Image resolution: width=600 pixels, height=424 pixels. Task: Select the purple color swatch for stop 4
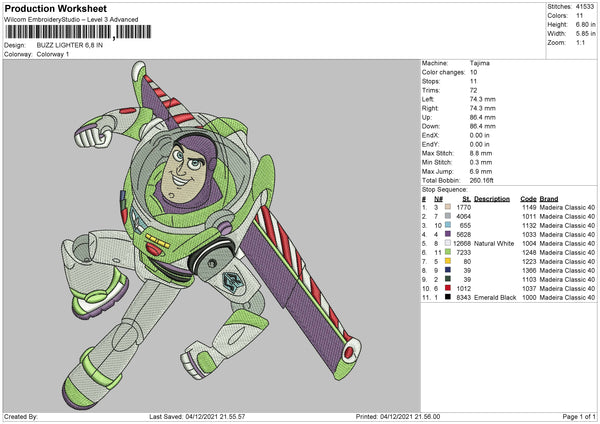click(x=448, y=234)
